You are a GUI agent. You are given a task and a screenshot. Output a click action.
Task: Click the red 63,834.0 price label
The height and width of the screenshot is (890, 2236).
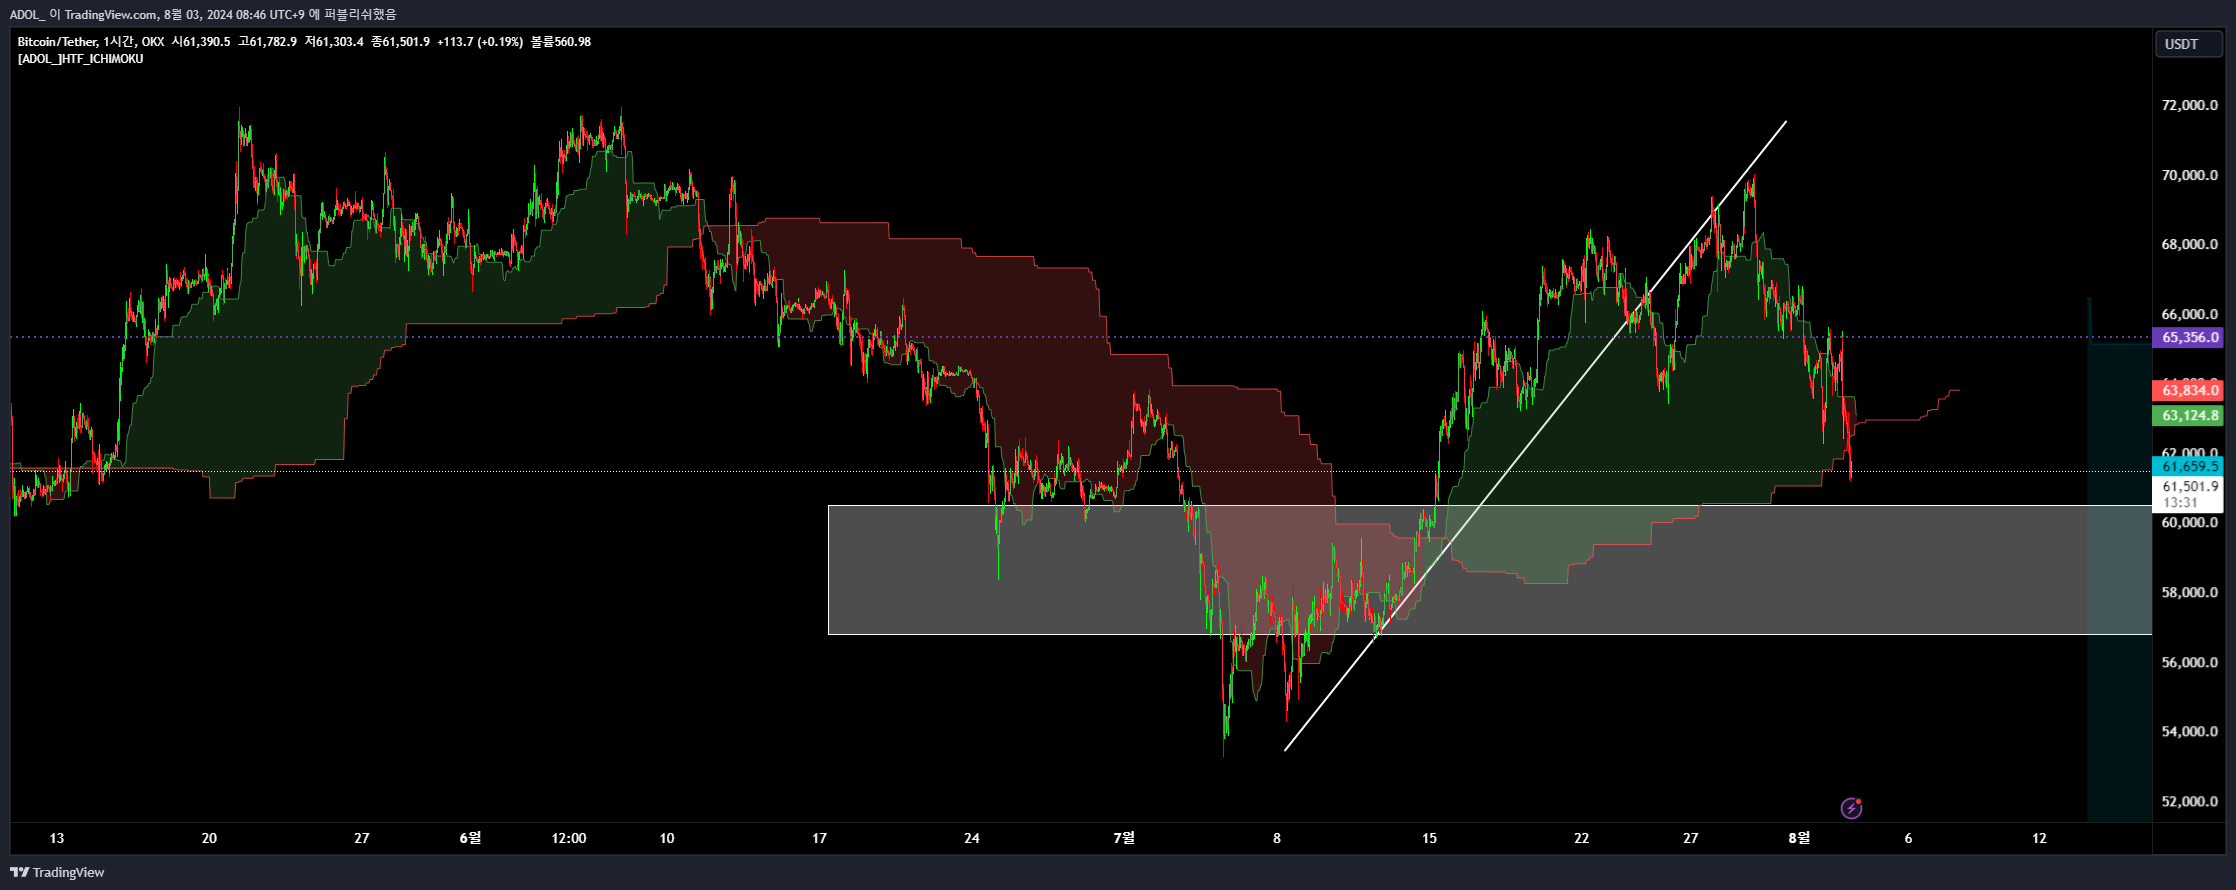[x=2190, y=390]
